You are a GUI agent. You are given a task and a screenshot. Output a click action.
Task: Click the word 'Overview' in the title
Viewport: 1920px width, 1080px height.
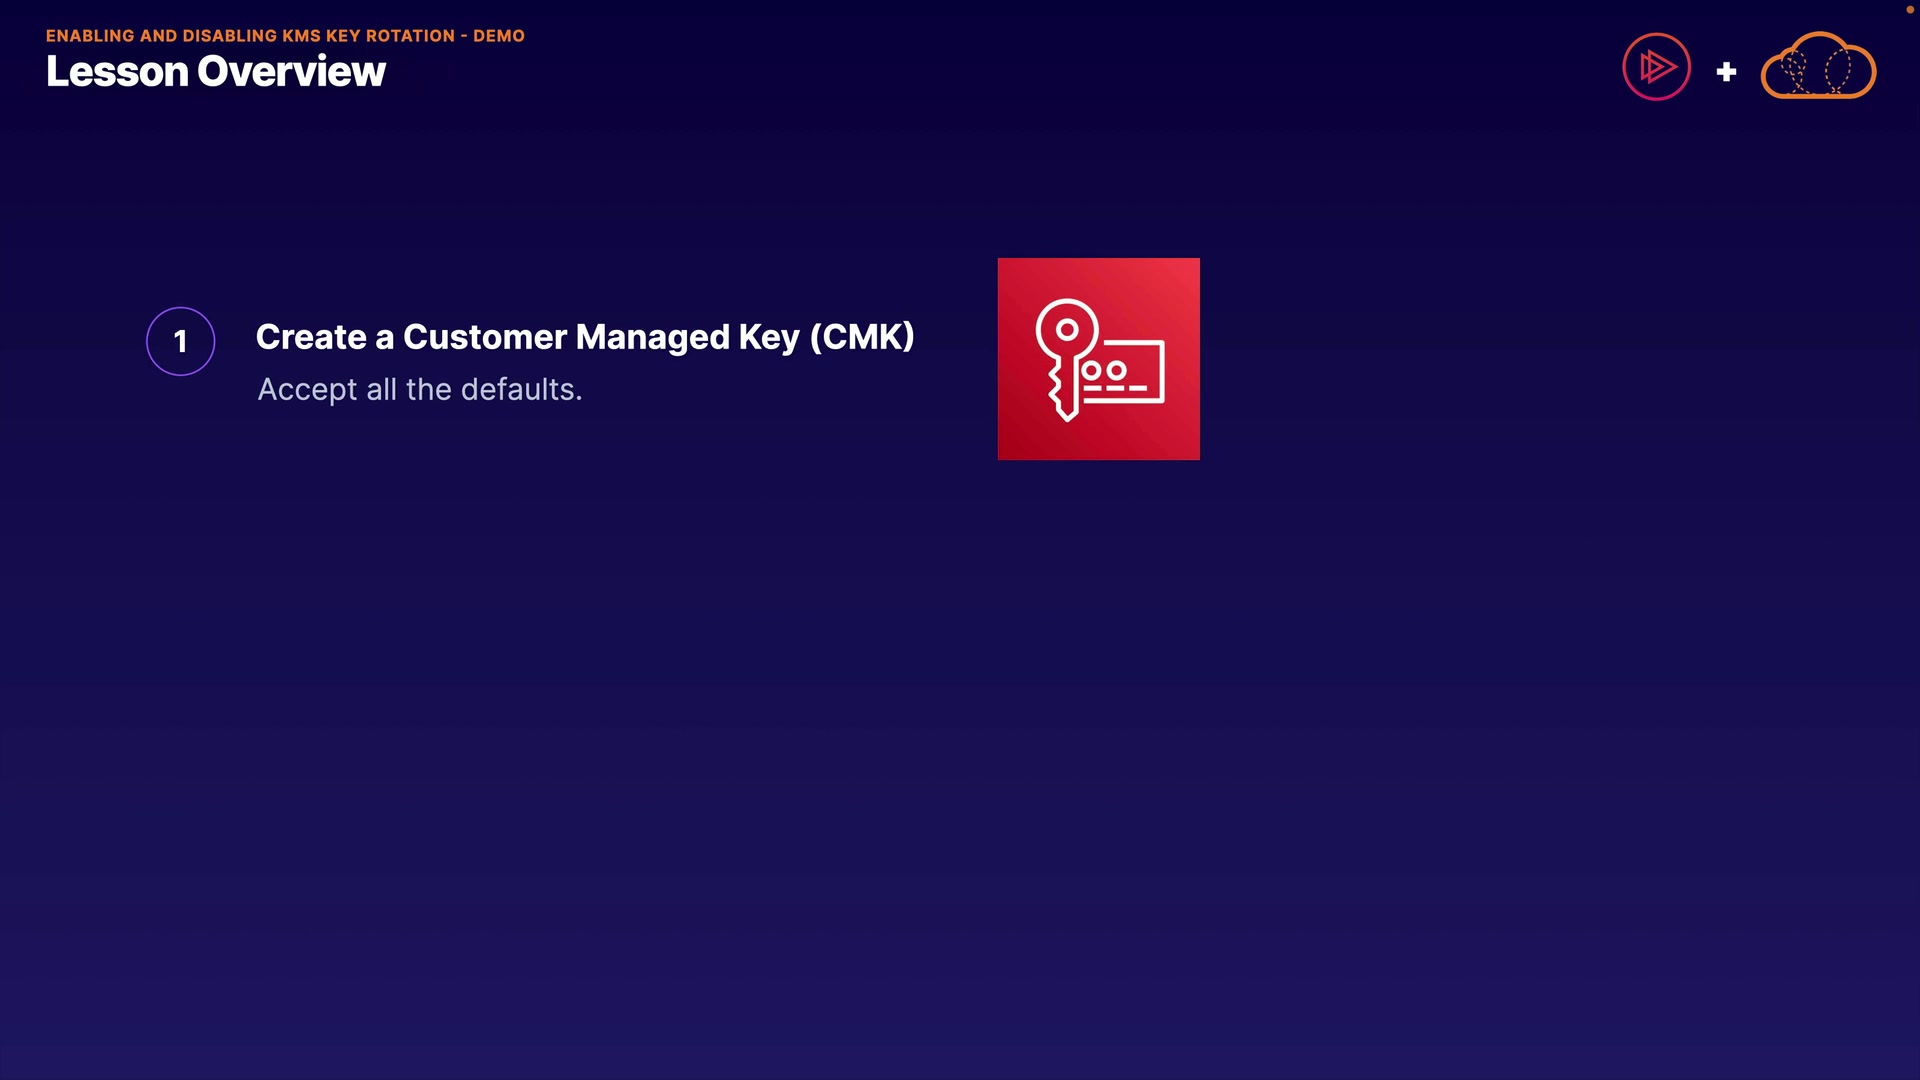point(291,72)
